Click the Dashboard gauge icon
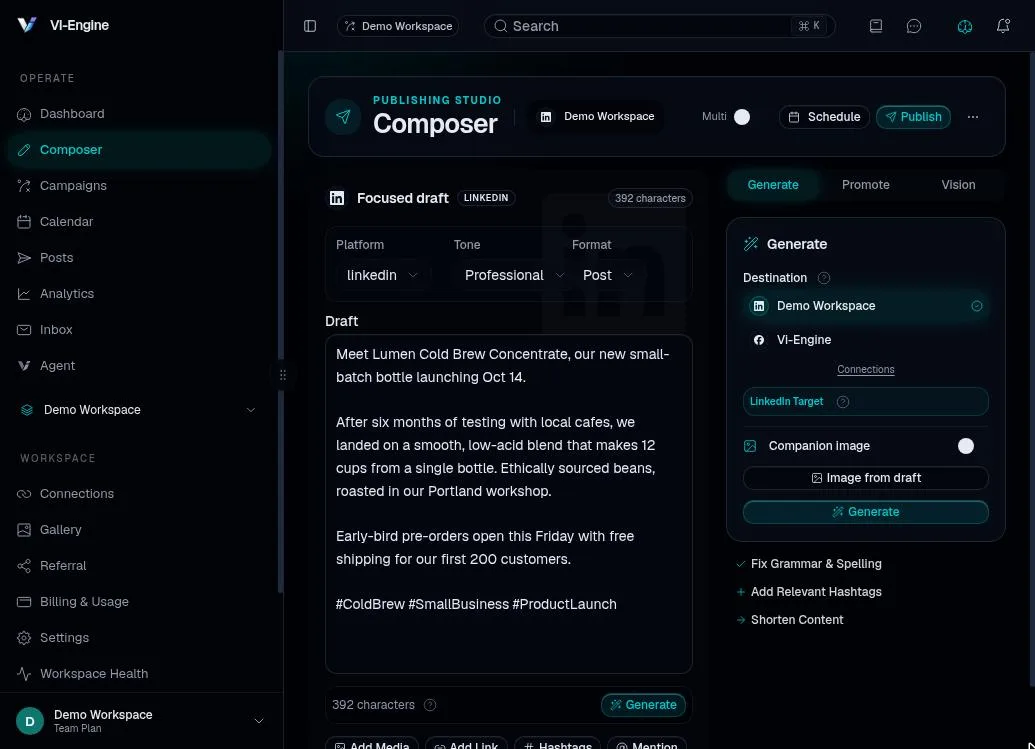The height and width of the screenshot is (749, 1035). (x=24, y=114)
